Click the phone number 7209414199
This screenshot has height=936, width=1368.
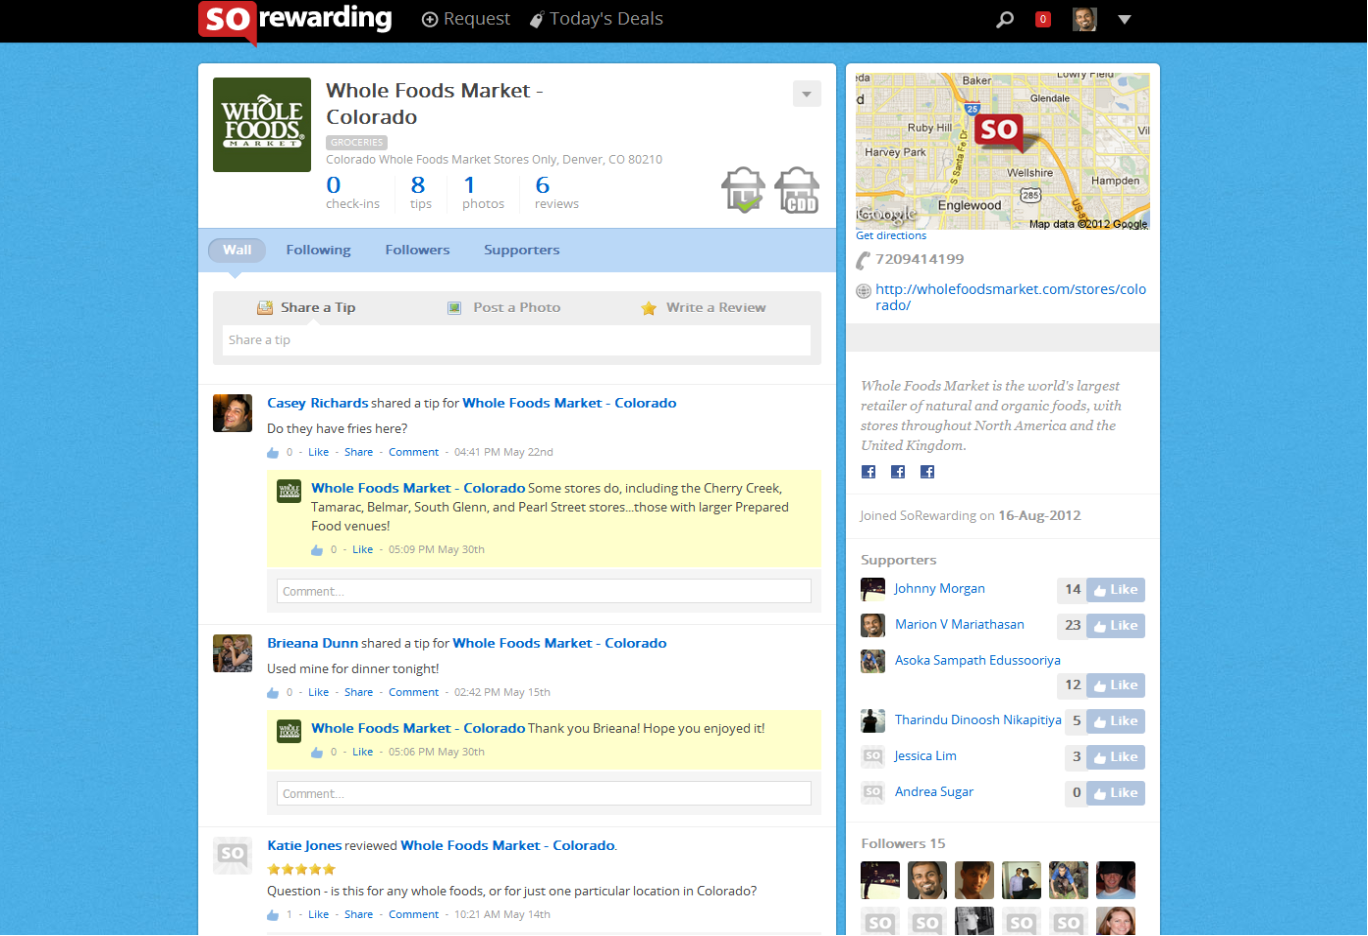click(920, 259)
